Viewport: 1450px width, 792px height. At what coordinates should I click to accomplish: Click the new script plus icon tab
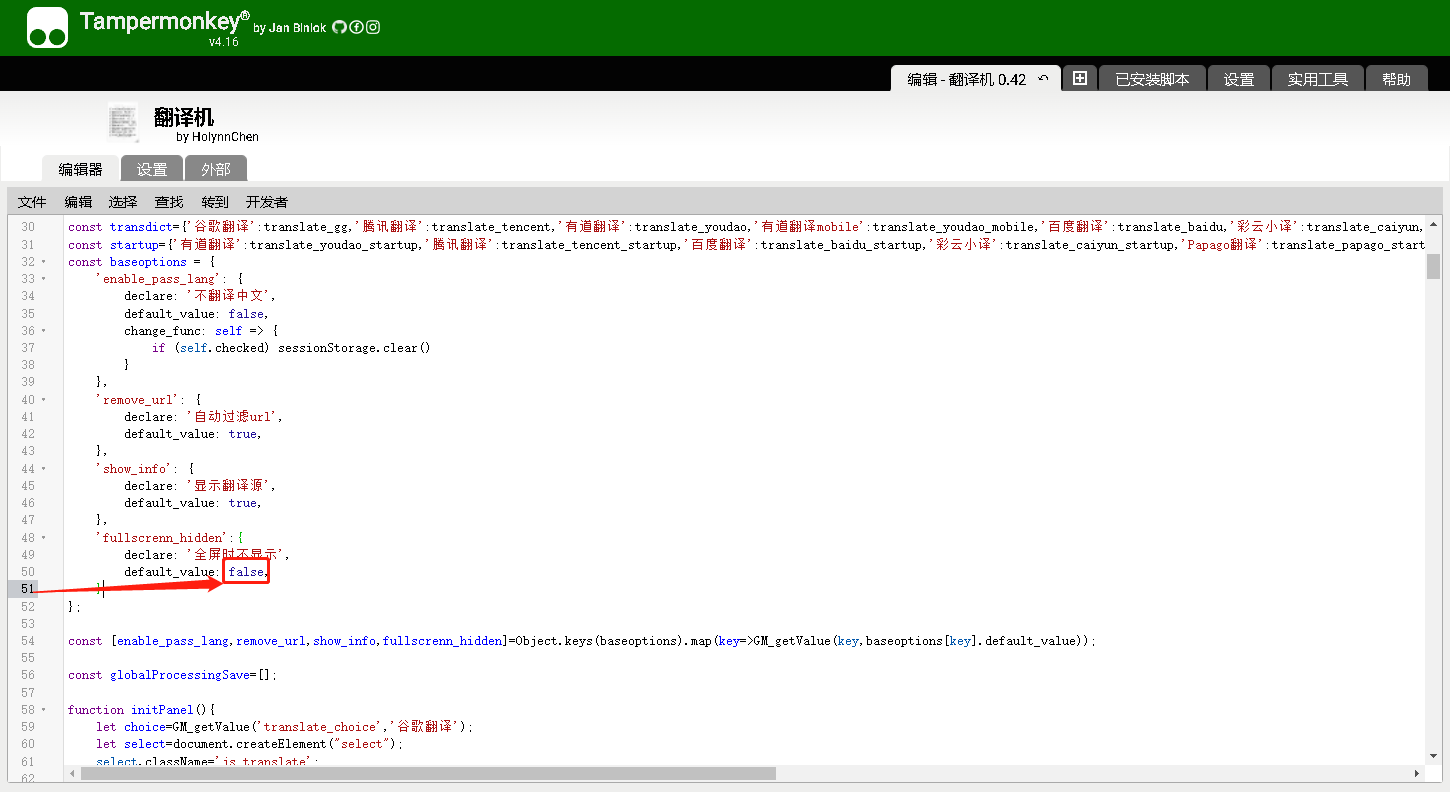(x=1080, y=78)
